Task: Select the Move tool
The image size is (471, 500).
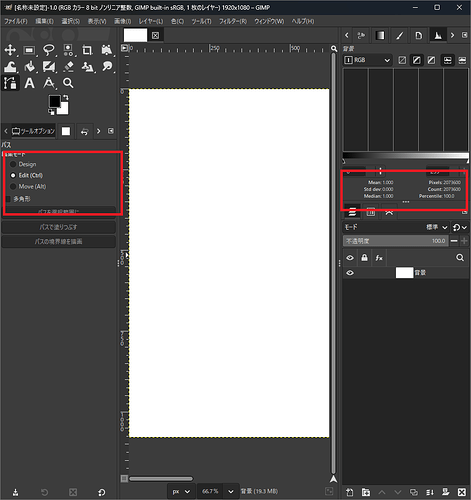Action: click(10, 50)
